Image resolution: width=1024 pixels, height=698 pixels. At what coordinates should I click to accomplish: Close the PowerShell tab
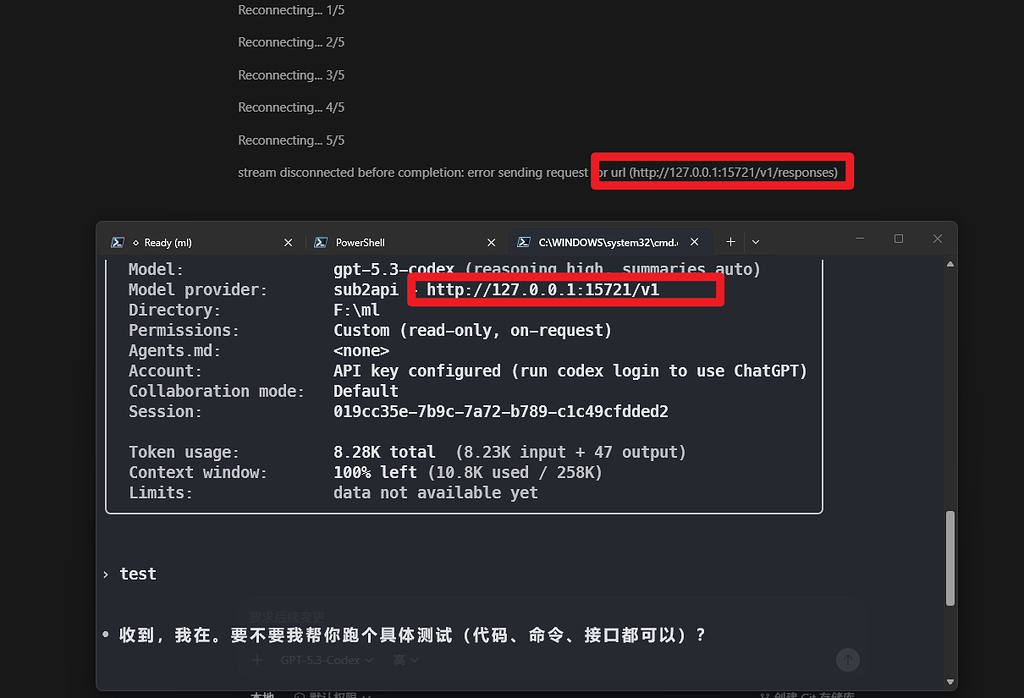click(491, 242)
